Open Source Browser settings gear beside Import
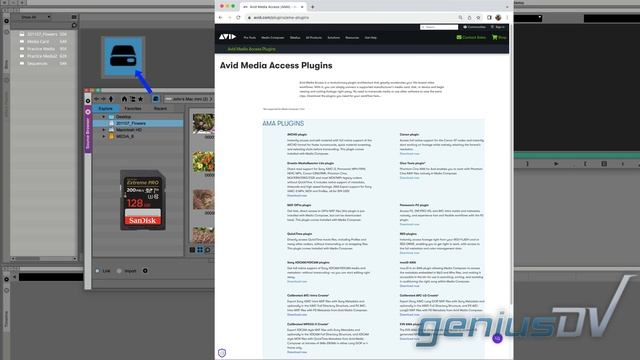The image size is (640, 360). pos(145,271)
